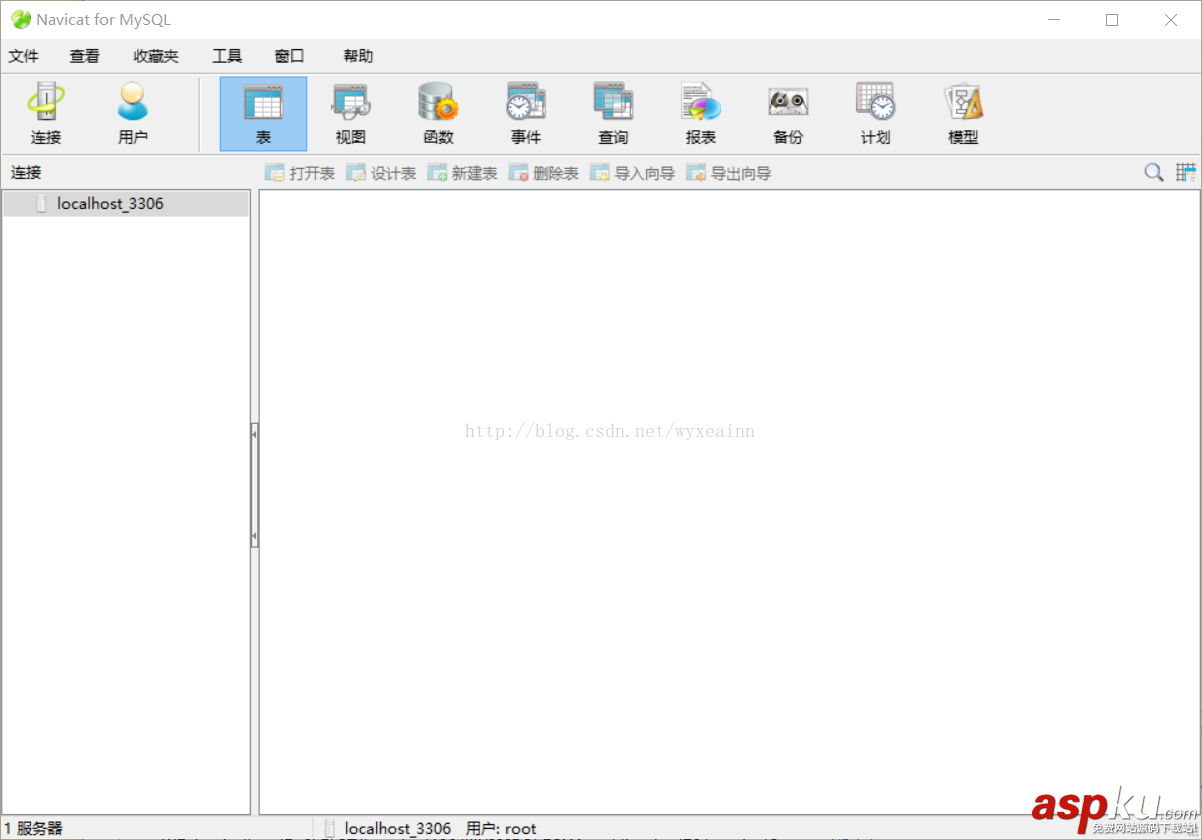Screen dimensions: 1202x840
Task: Open the 函数 (Function) toolbar icon
Action: point(438,114)
